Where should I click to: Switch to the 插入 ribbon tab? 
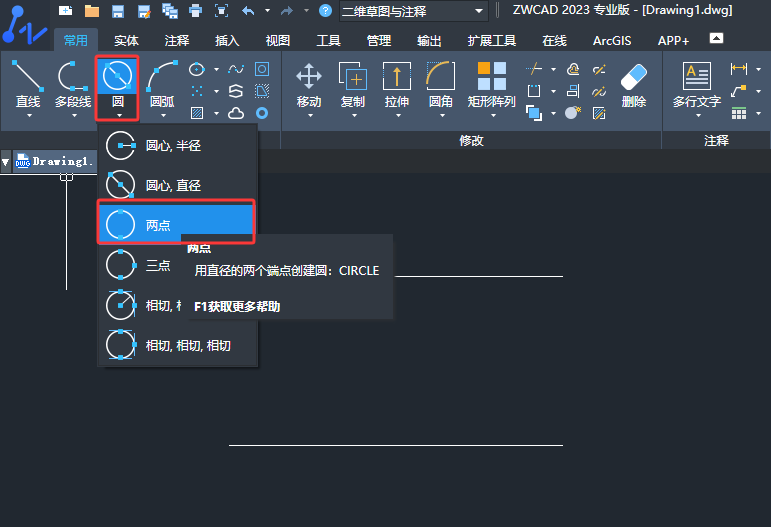227,40
